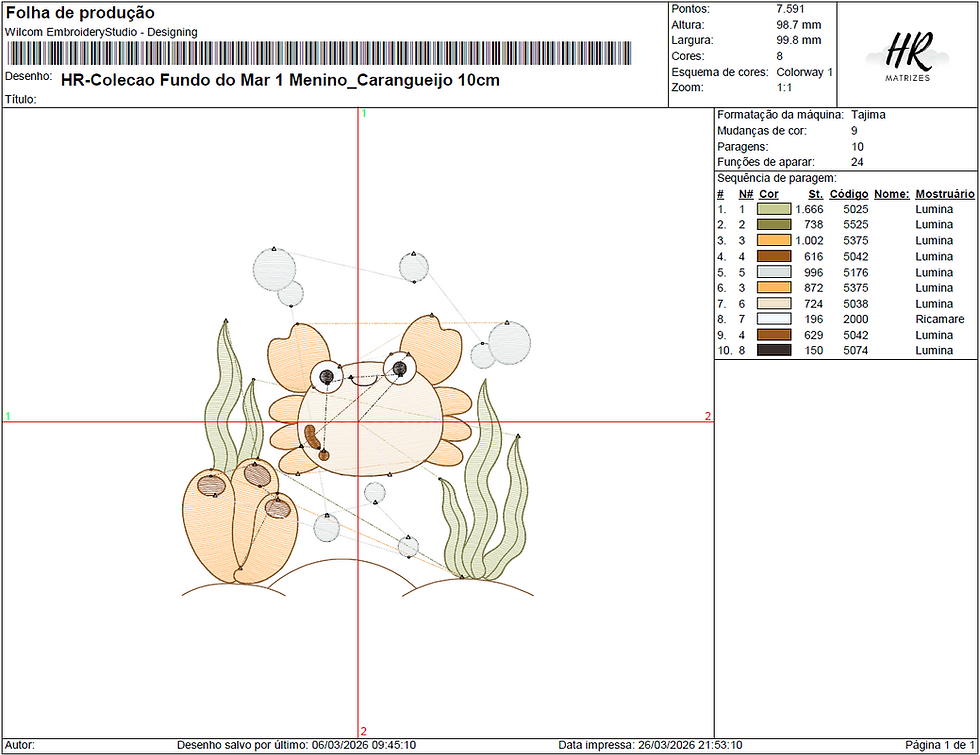Select color swatch for stop 7 code 5038
The width and height of the screenshot is (980, 755).
[x=774, y=304]
